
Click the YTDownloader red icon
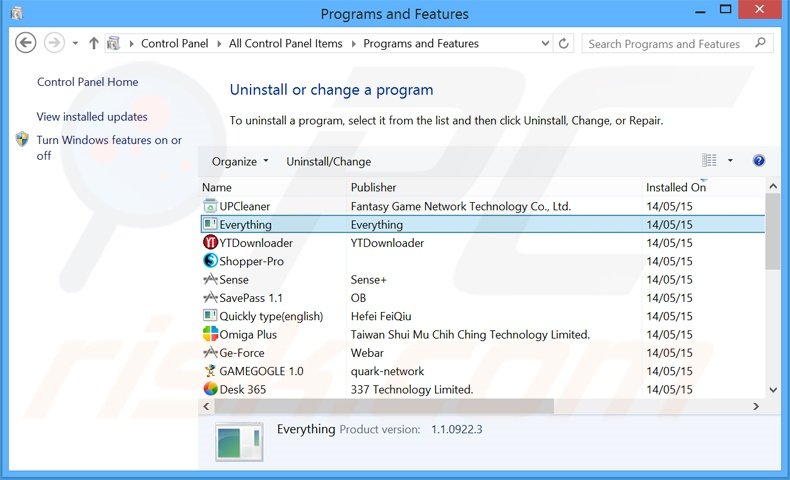pyautogui.click(x=210, y=243)
